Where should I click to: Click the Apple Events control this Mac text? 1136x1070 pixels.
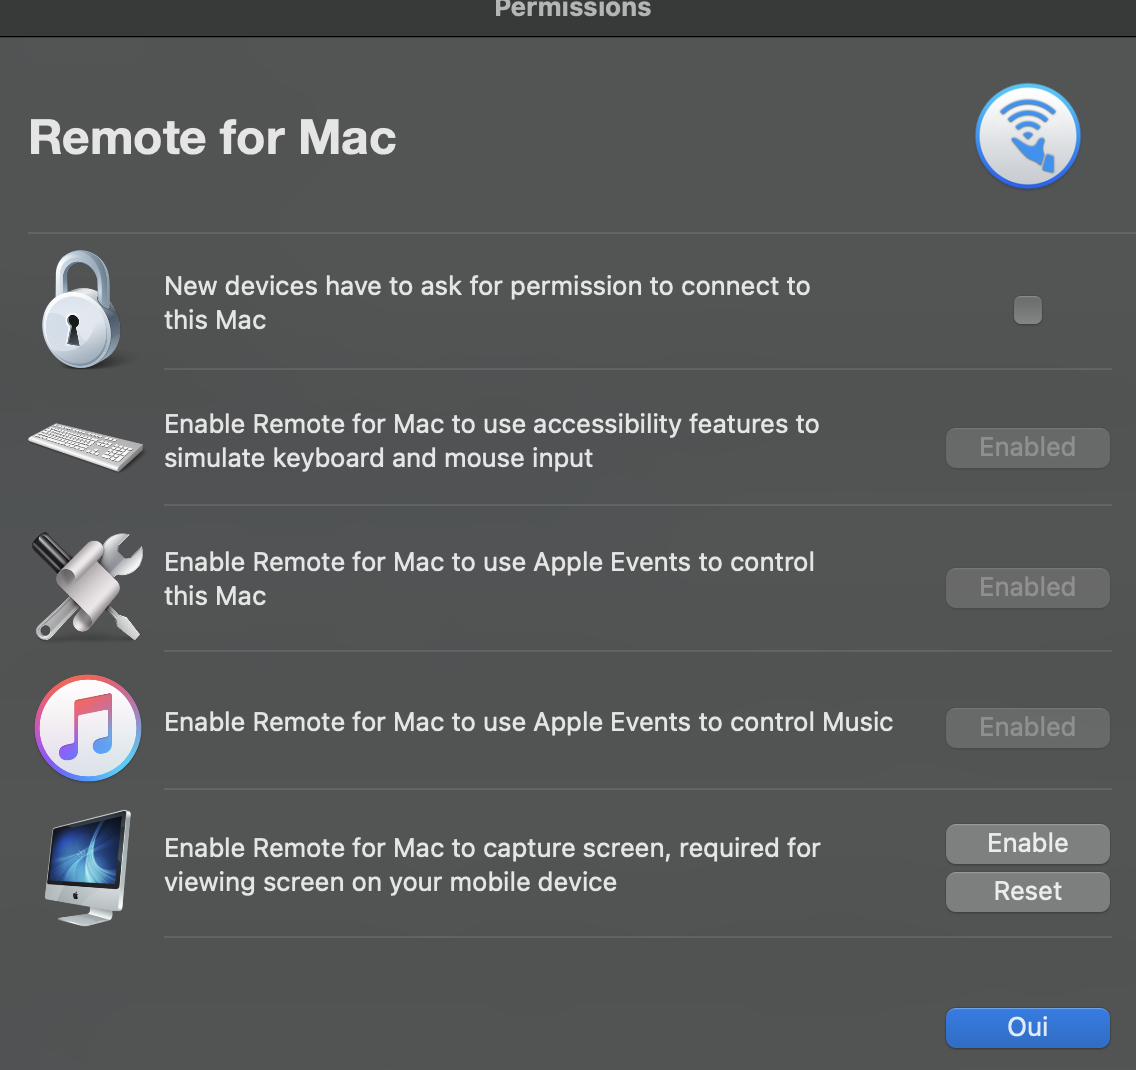coord(489,579)
